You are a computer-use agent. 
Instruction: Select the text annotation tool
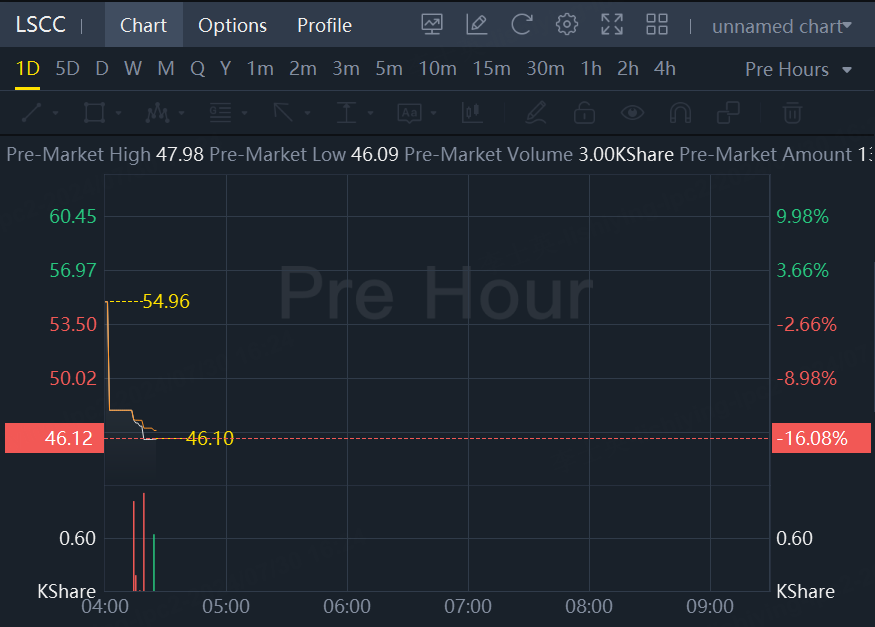410,112
